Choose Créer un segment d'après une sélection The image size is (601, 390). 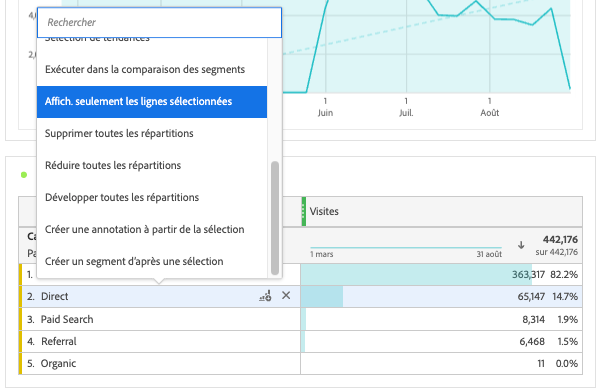tap(152, 261)
